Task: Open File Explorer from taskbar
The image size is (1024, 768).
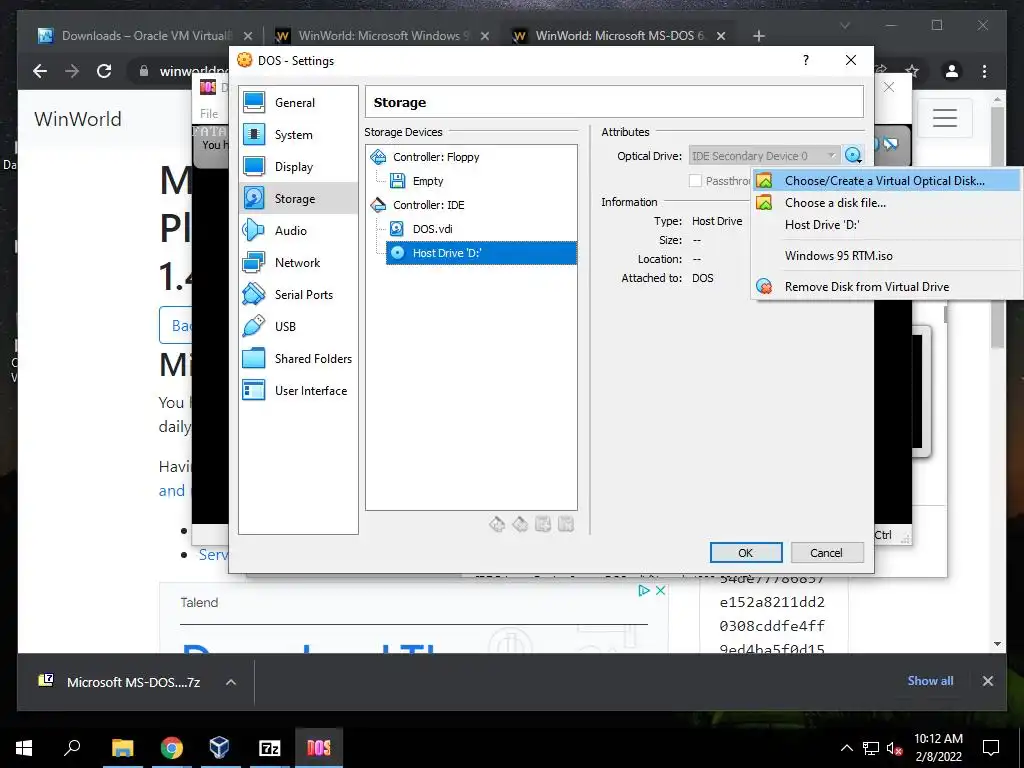Action: [x=122, y=748]
